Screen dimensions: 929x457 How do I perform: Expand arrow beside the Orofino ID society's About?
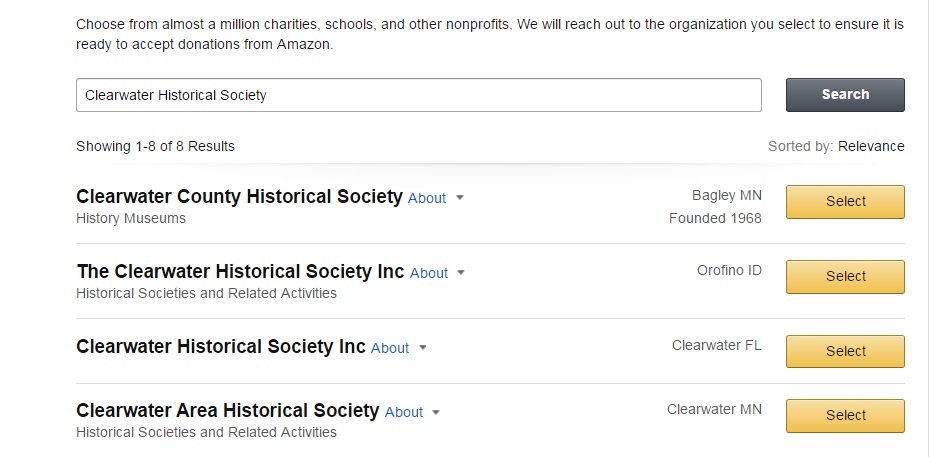click(x=461, y=273)
